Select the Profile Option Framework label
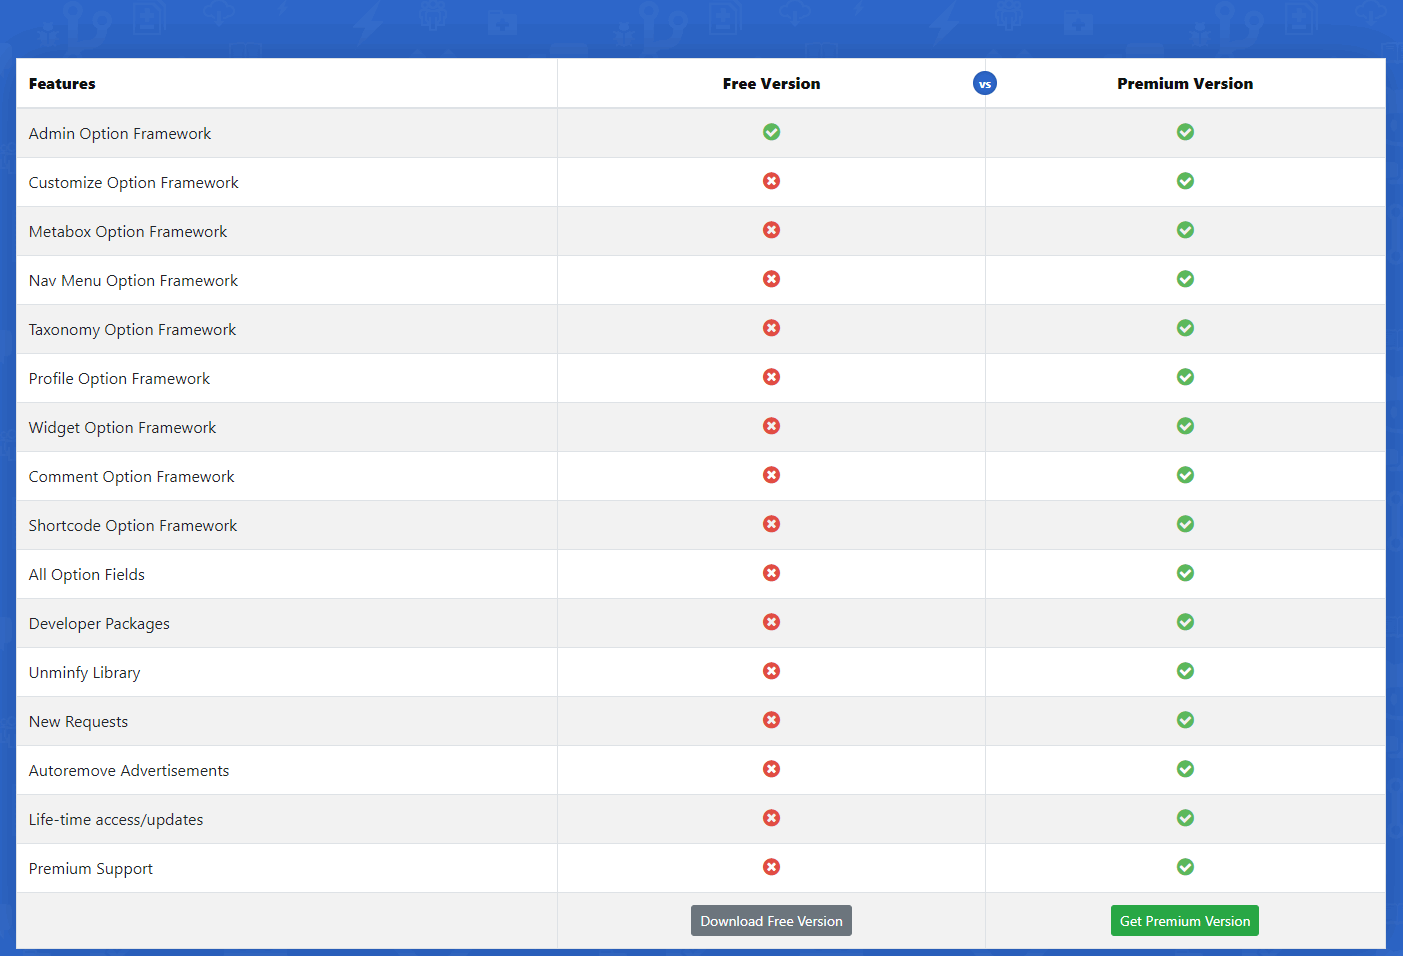 click(120, 379)
